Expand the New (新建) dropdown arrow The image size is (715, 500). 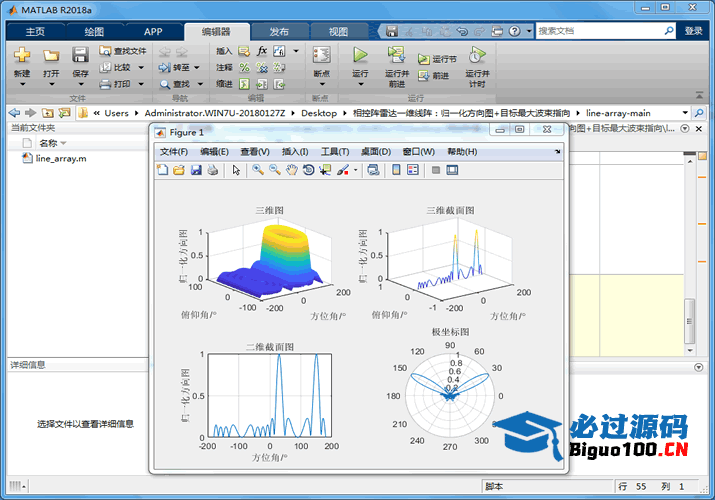(x=22, y=84)
